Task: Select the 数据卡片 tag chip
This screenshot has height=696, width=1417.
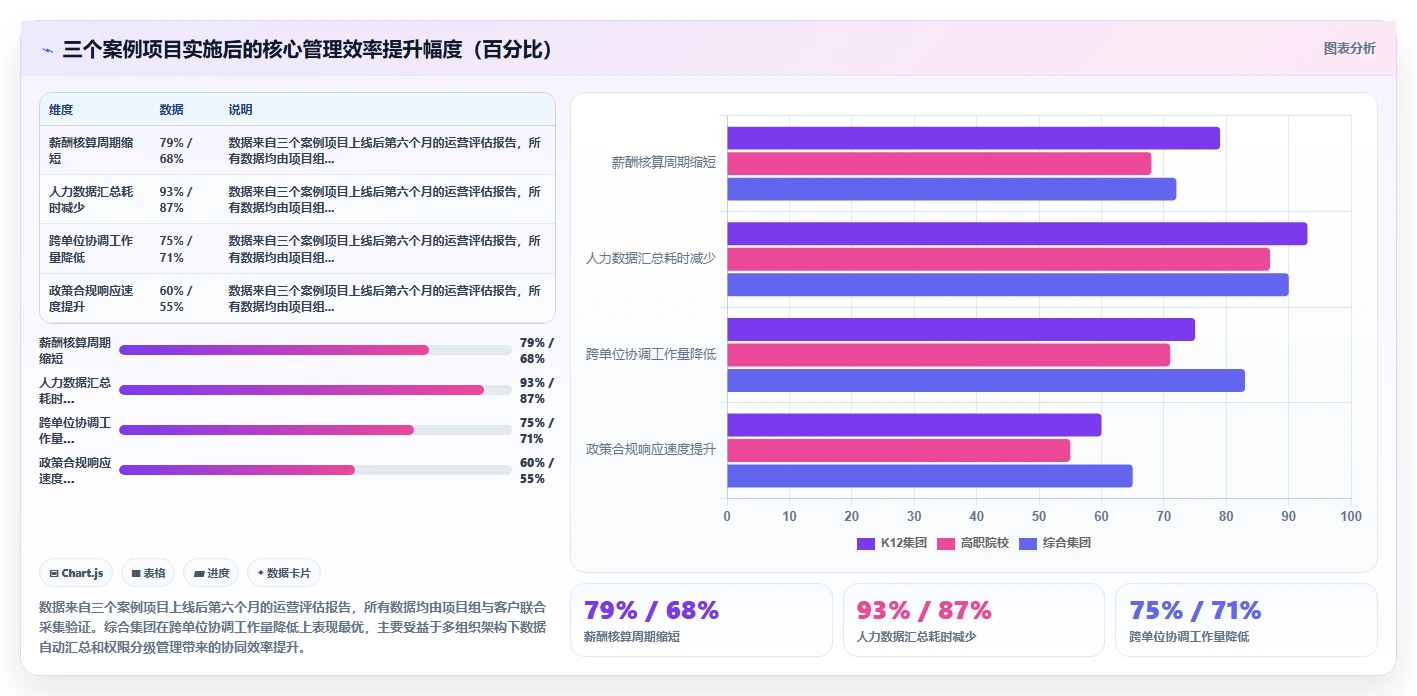Action: coord(284,573)
